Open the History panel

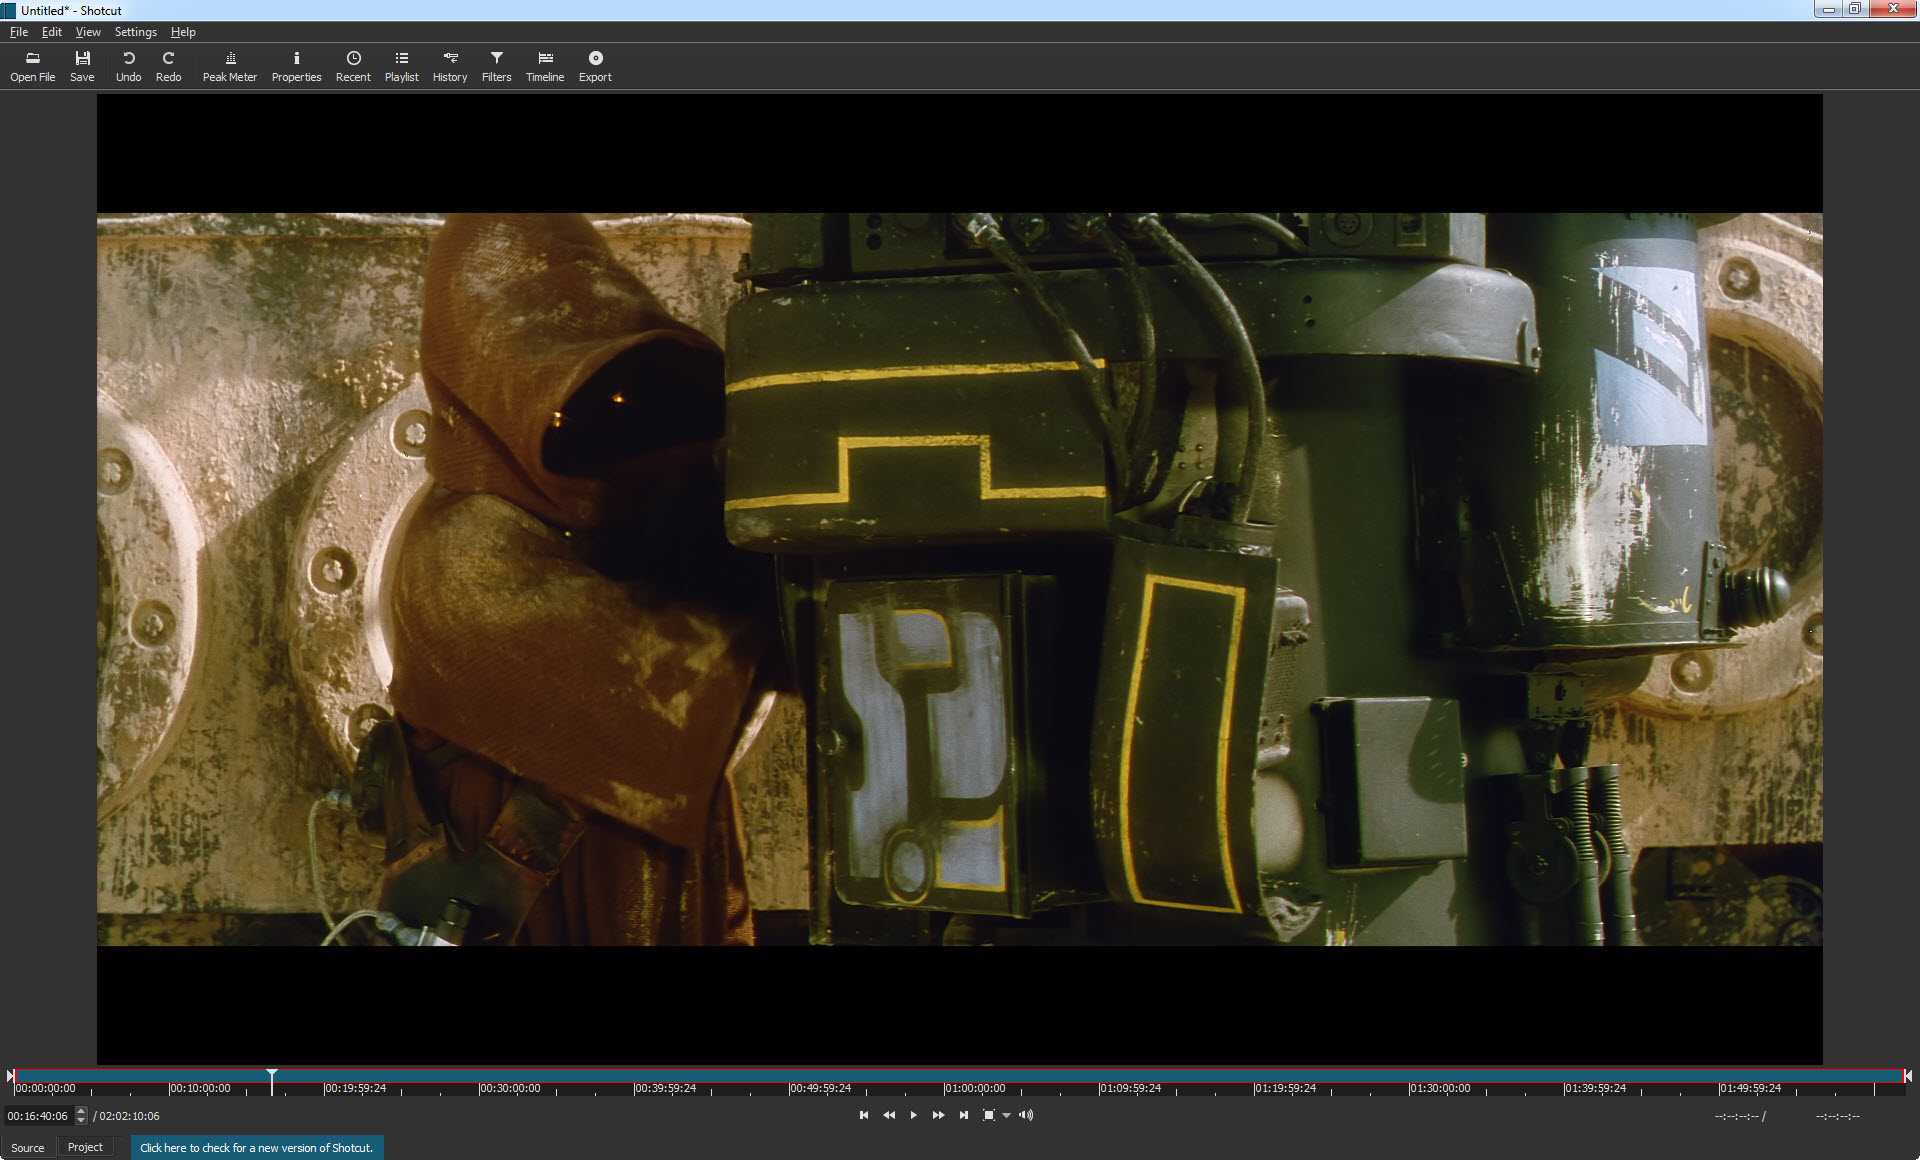pos(450,66)
